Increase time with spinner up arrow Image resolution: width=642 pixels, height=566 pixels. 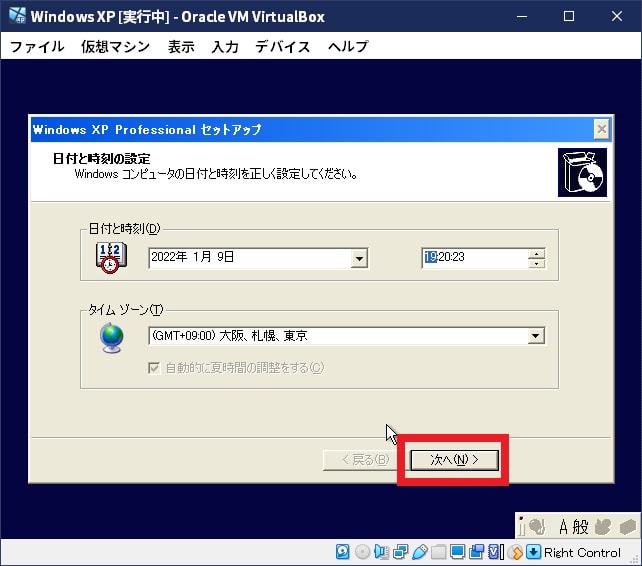pos(536,254)
